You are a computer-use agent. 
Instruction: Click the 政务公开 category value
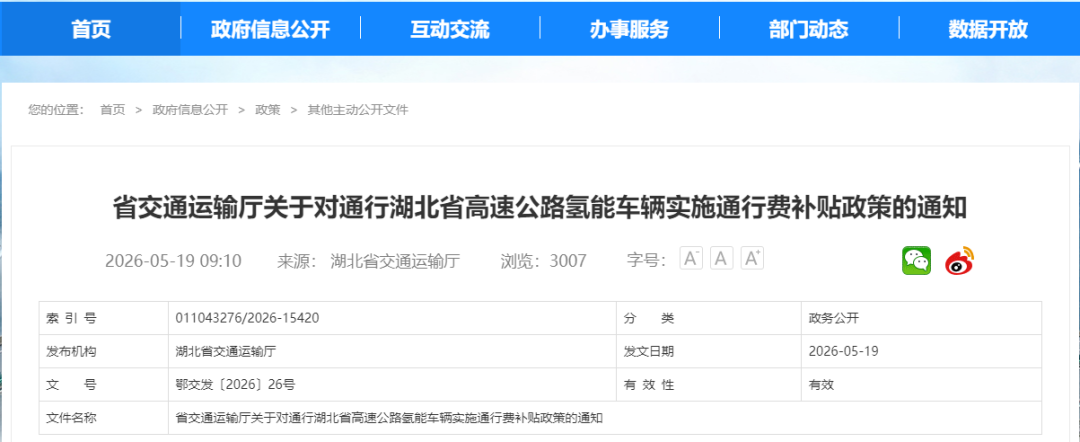click(834, 318)
